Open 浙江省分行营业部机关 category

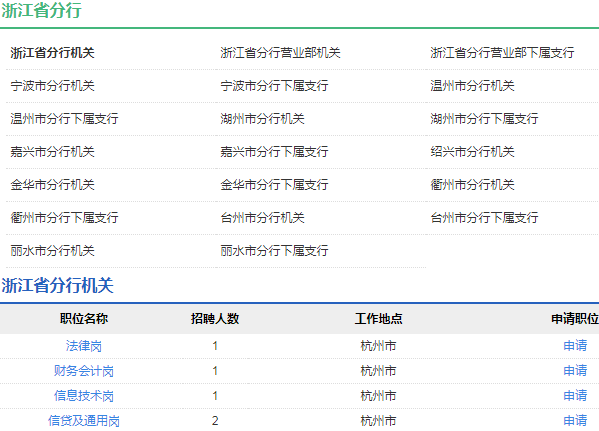[280, 53]
